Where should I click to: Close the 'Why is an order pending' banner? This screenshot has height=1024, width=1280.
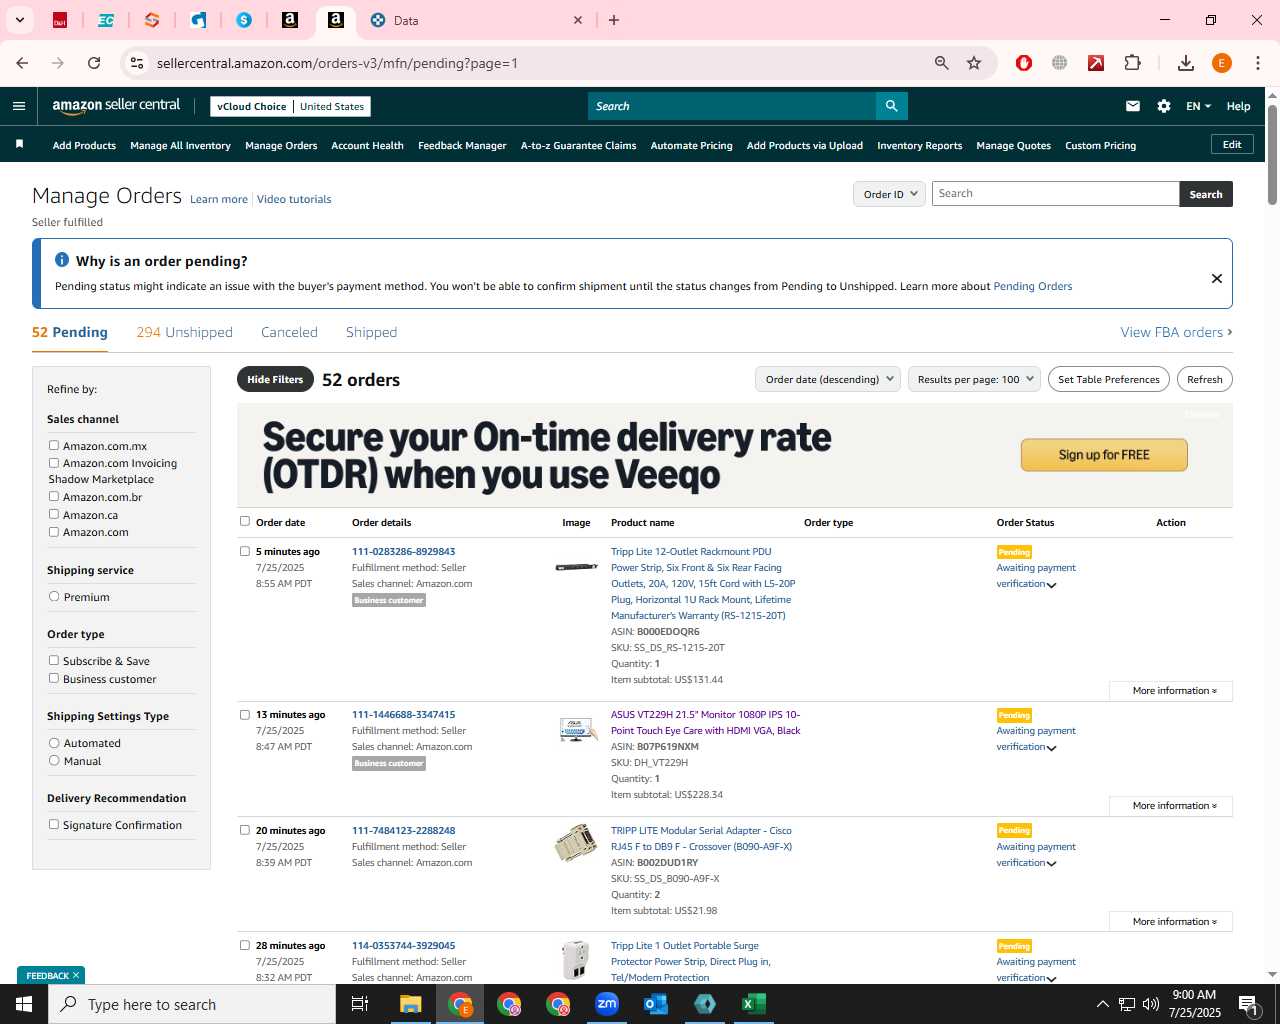pos(1217,278)
